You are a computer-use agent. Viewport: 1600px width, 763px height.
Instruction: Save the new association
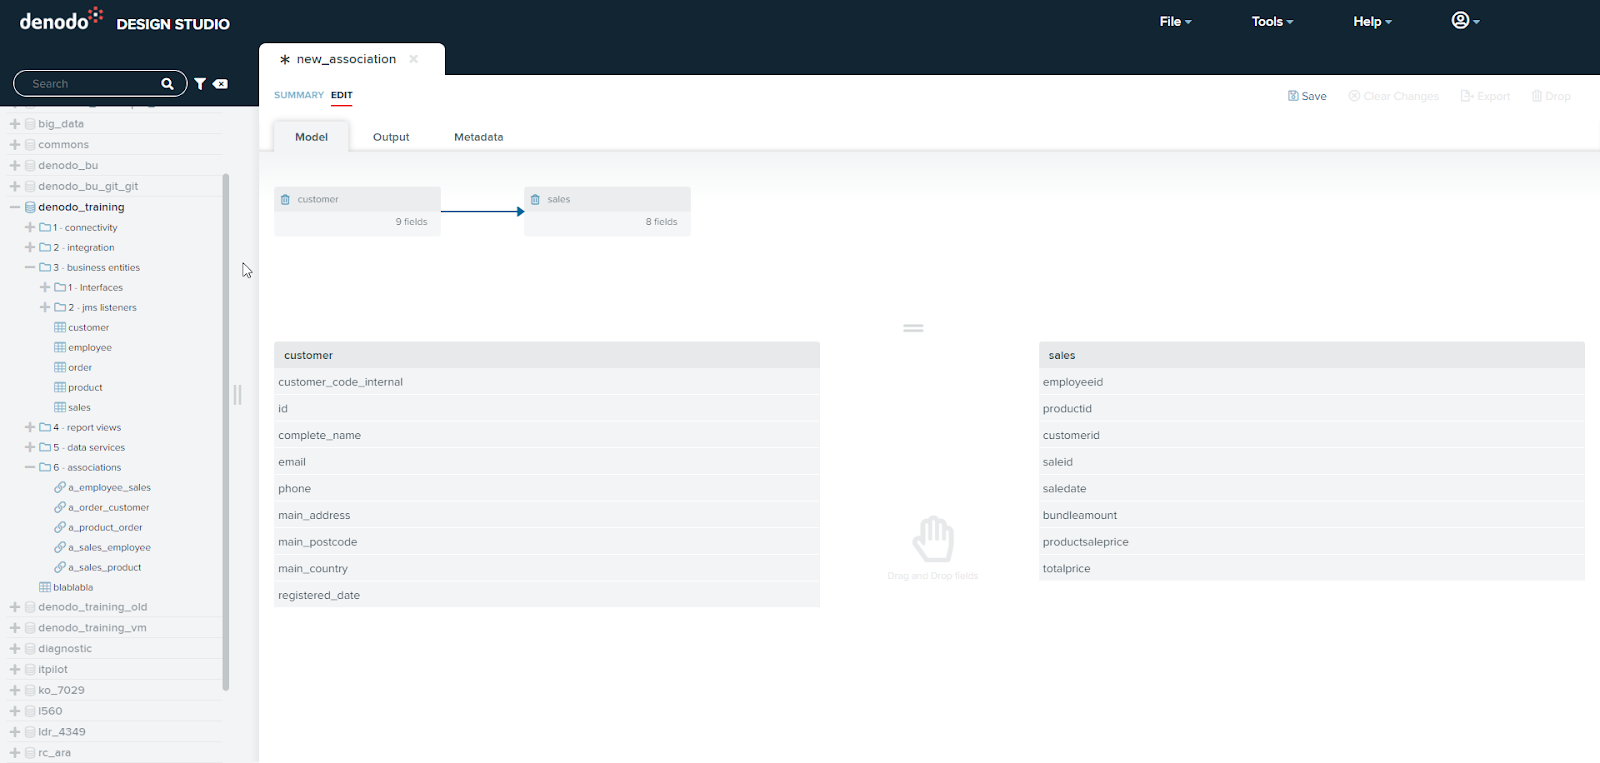click(1307, 96)
